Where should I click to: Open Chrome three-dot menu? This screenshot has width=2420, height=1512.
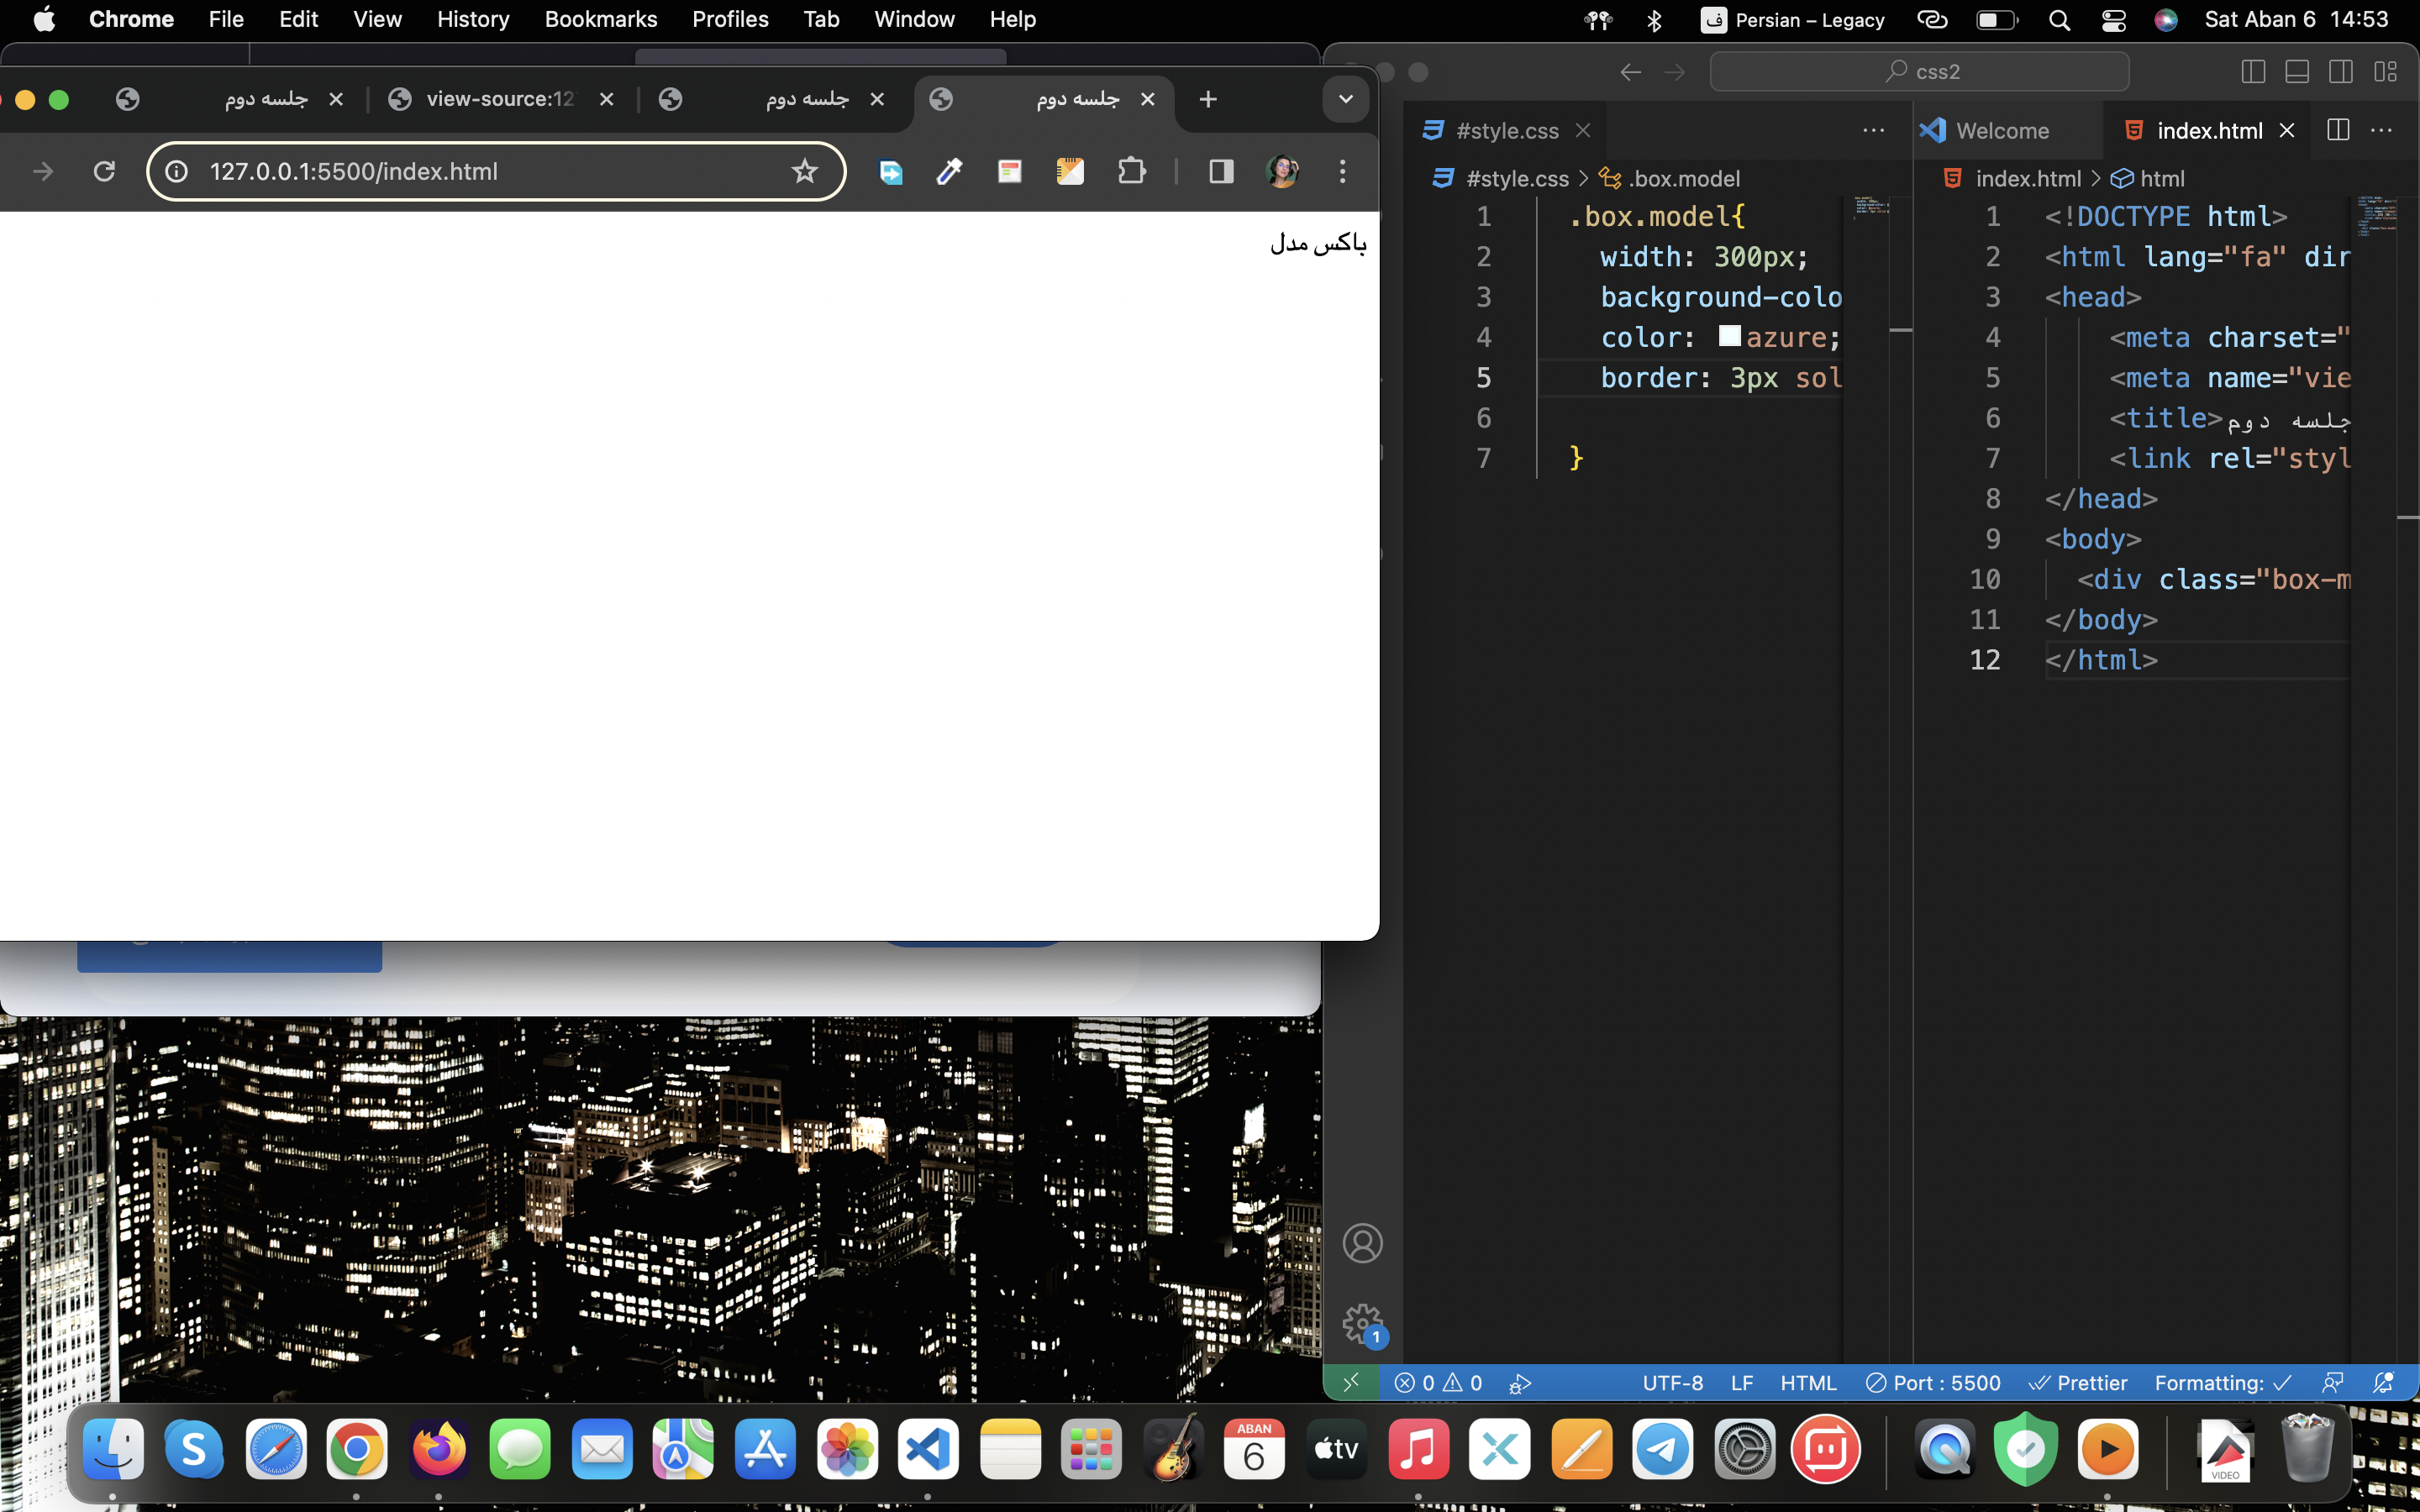coord(1343,171)
